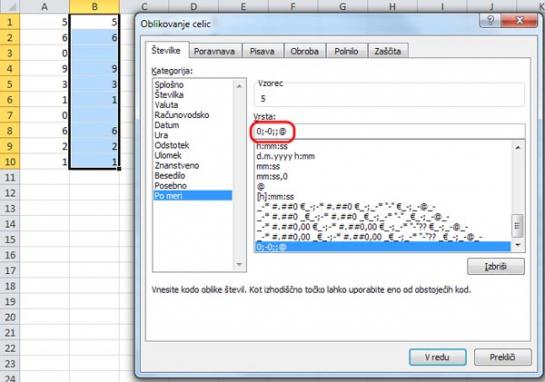Grab the format list scrollbar thumb
Viewport: 545px width, 382px height.
click(x=518, y=226)
